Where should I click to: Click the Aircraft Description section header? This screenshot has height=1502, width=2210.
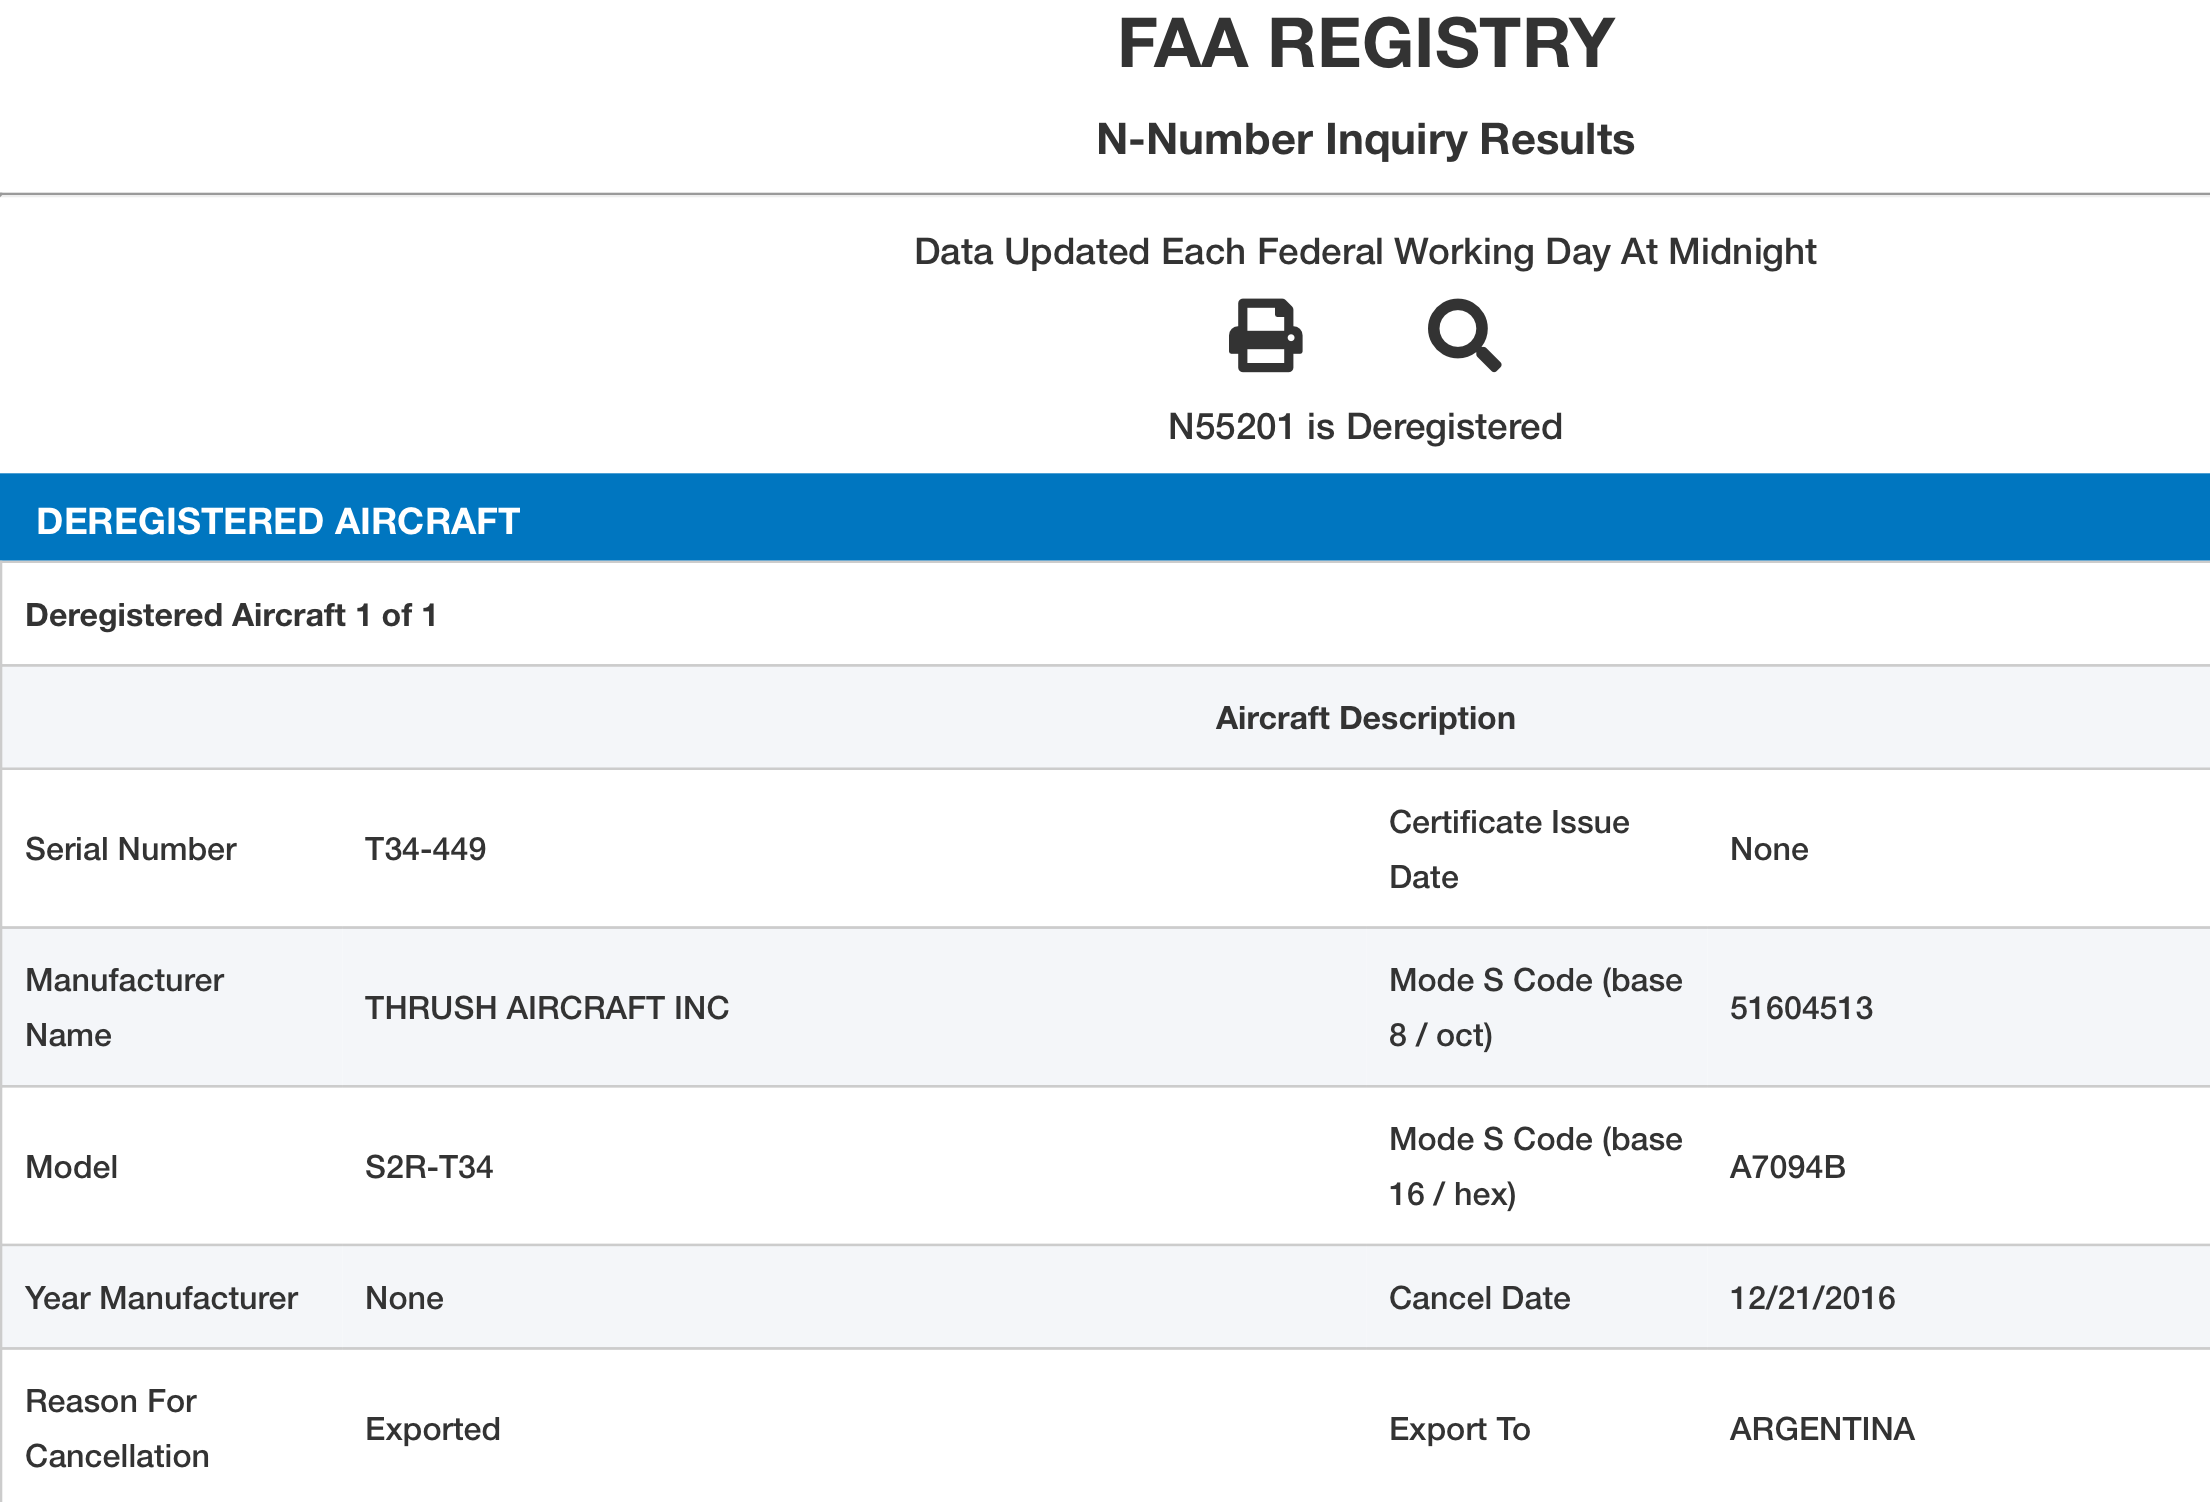click(x=1365, y=718)
